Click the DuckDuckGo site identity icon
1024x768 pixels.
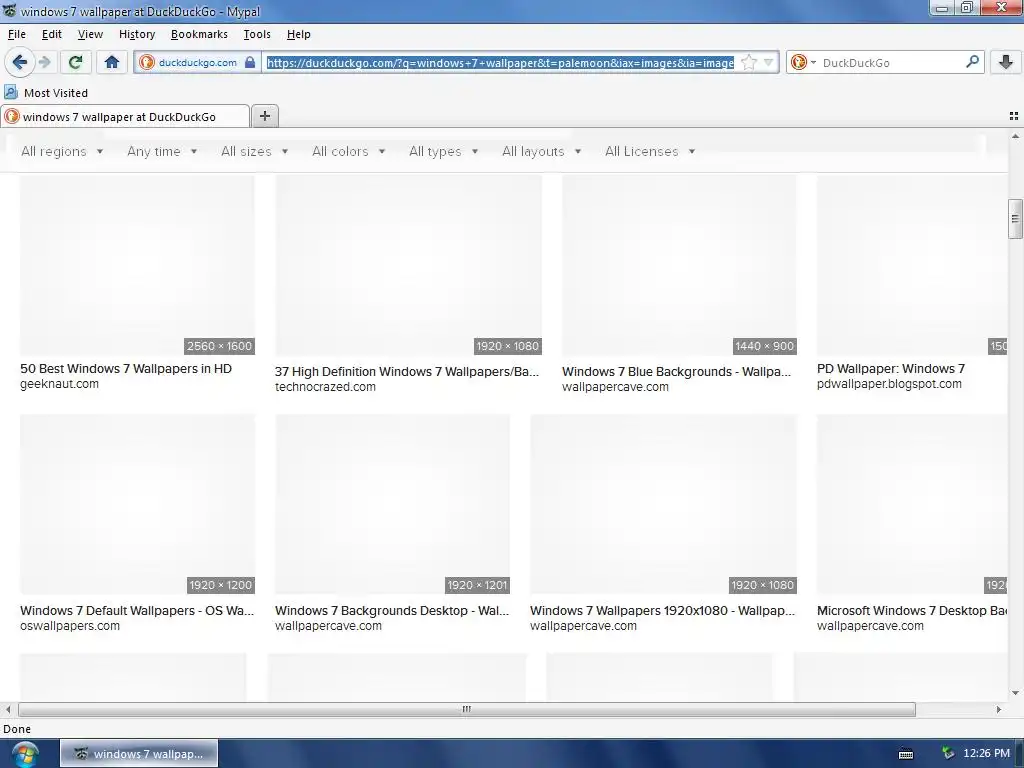click(148, 63)
